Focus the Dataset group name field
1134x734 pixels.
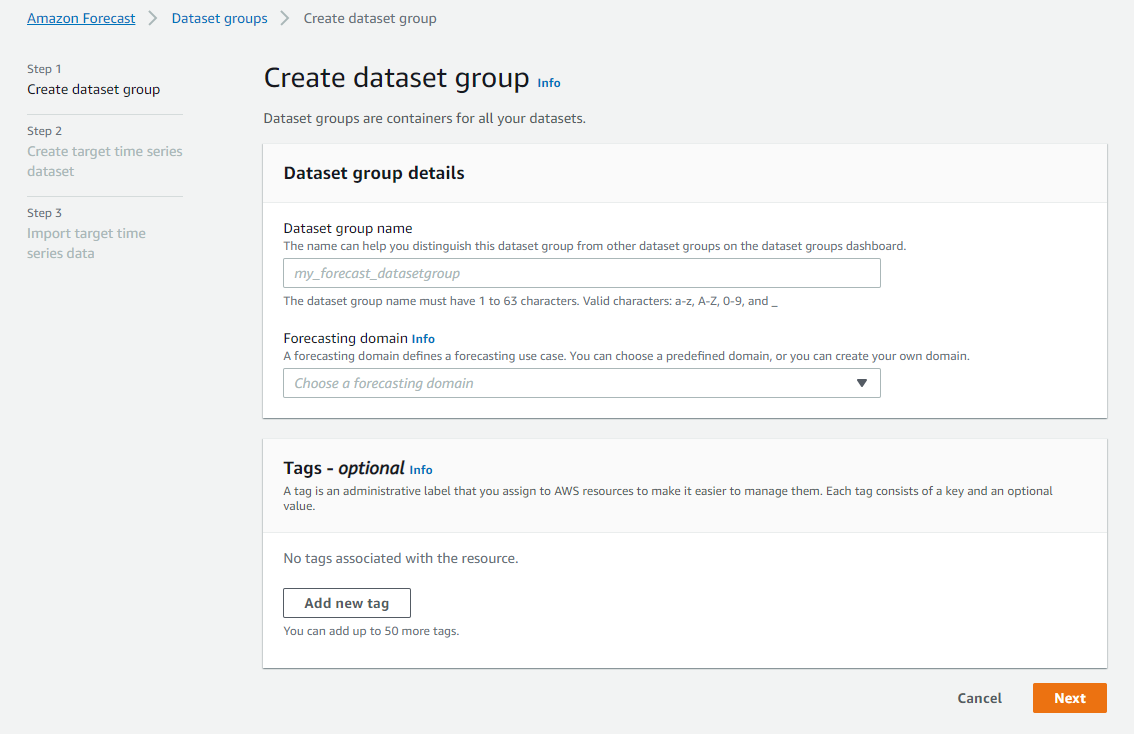(x=581, y=273)
